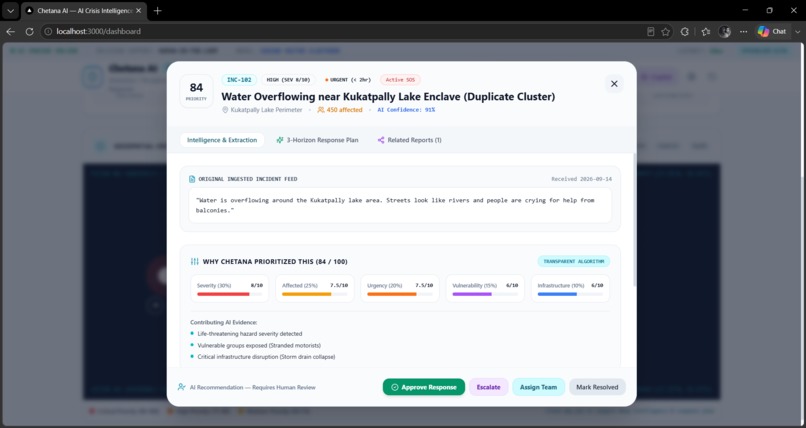Viewport: 806px width, 428px height.
Task: Open the browser settings ellipsis menu
Action: coord(743,31)
